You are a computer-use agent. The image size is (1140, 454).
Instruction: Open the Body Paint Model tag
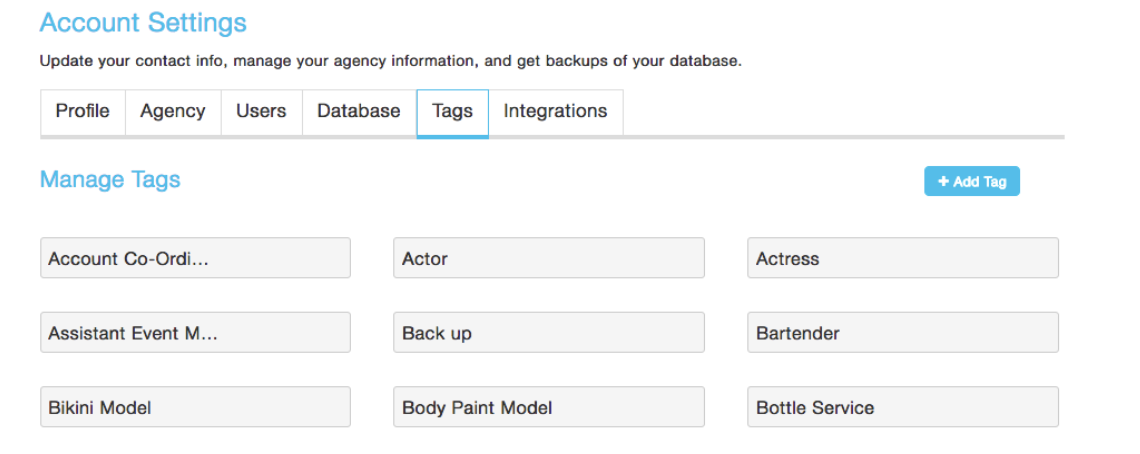pyautogui.click(x=548, y=408)
